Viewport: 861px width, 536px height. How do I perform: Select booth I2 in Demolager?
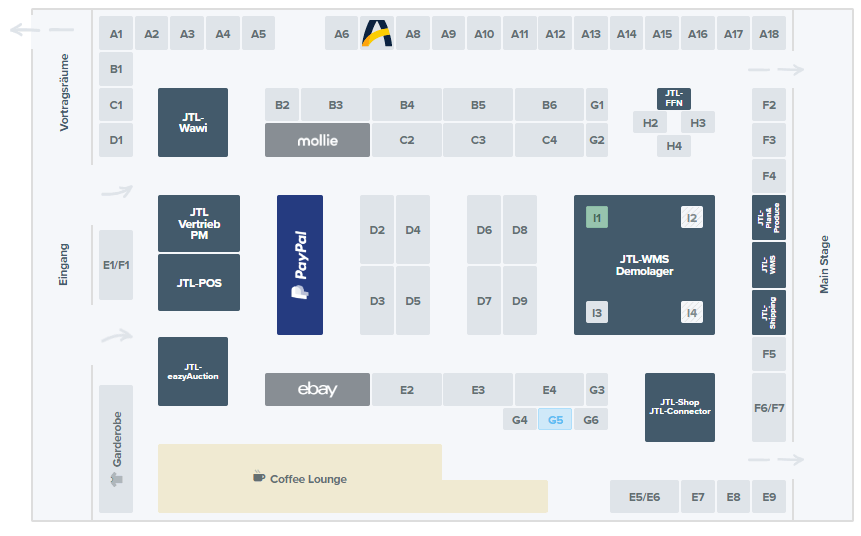click(692, 217)
